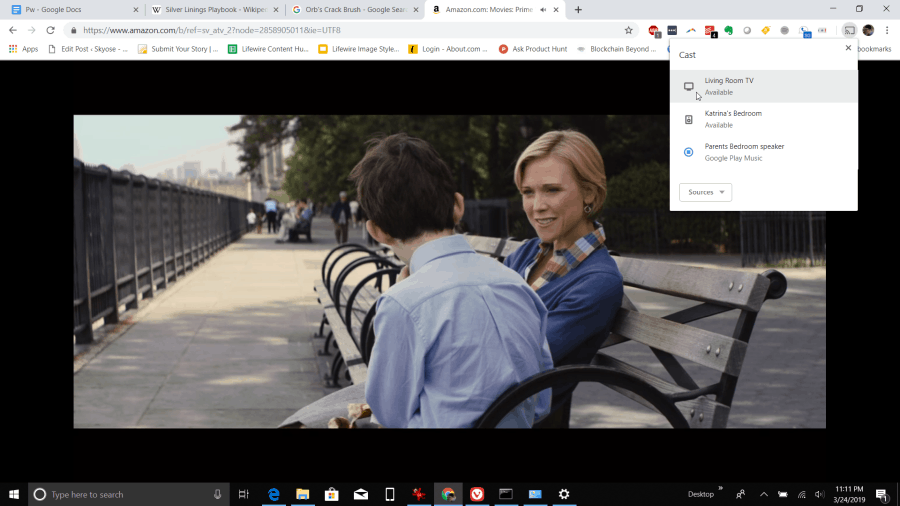Close the Silver Linings Playbook tab
Screen dimensions: 900x506
[x=276, y=10]
